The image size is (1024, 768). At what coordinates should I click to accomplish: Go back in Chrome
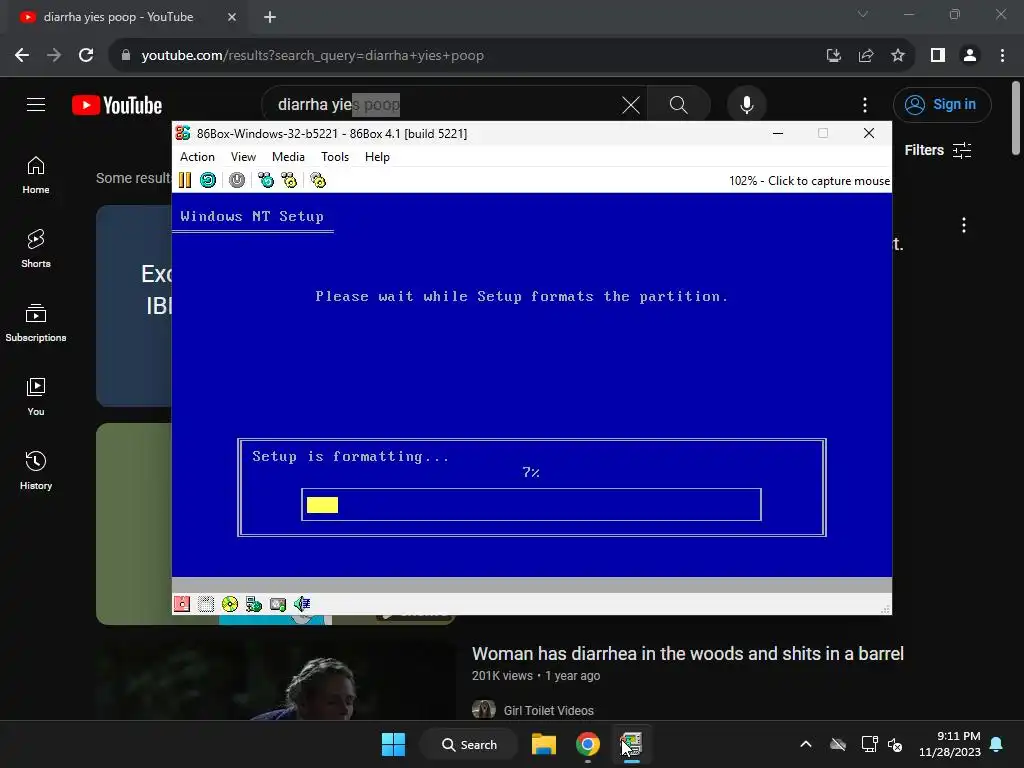(22, 56)
